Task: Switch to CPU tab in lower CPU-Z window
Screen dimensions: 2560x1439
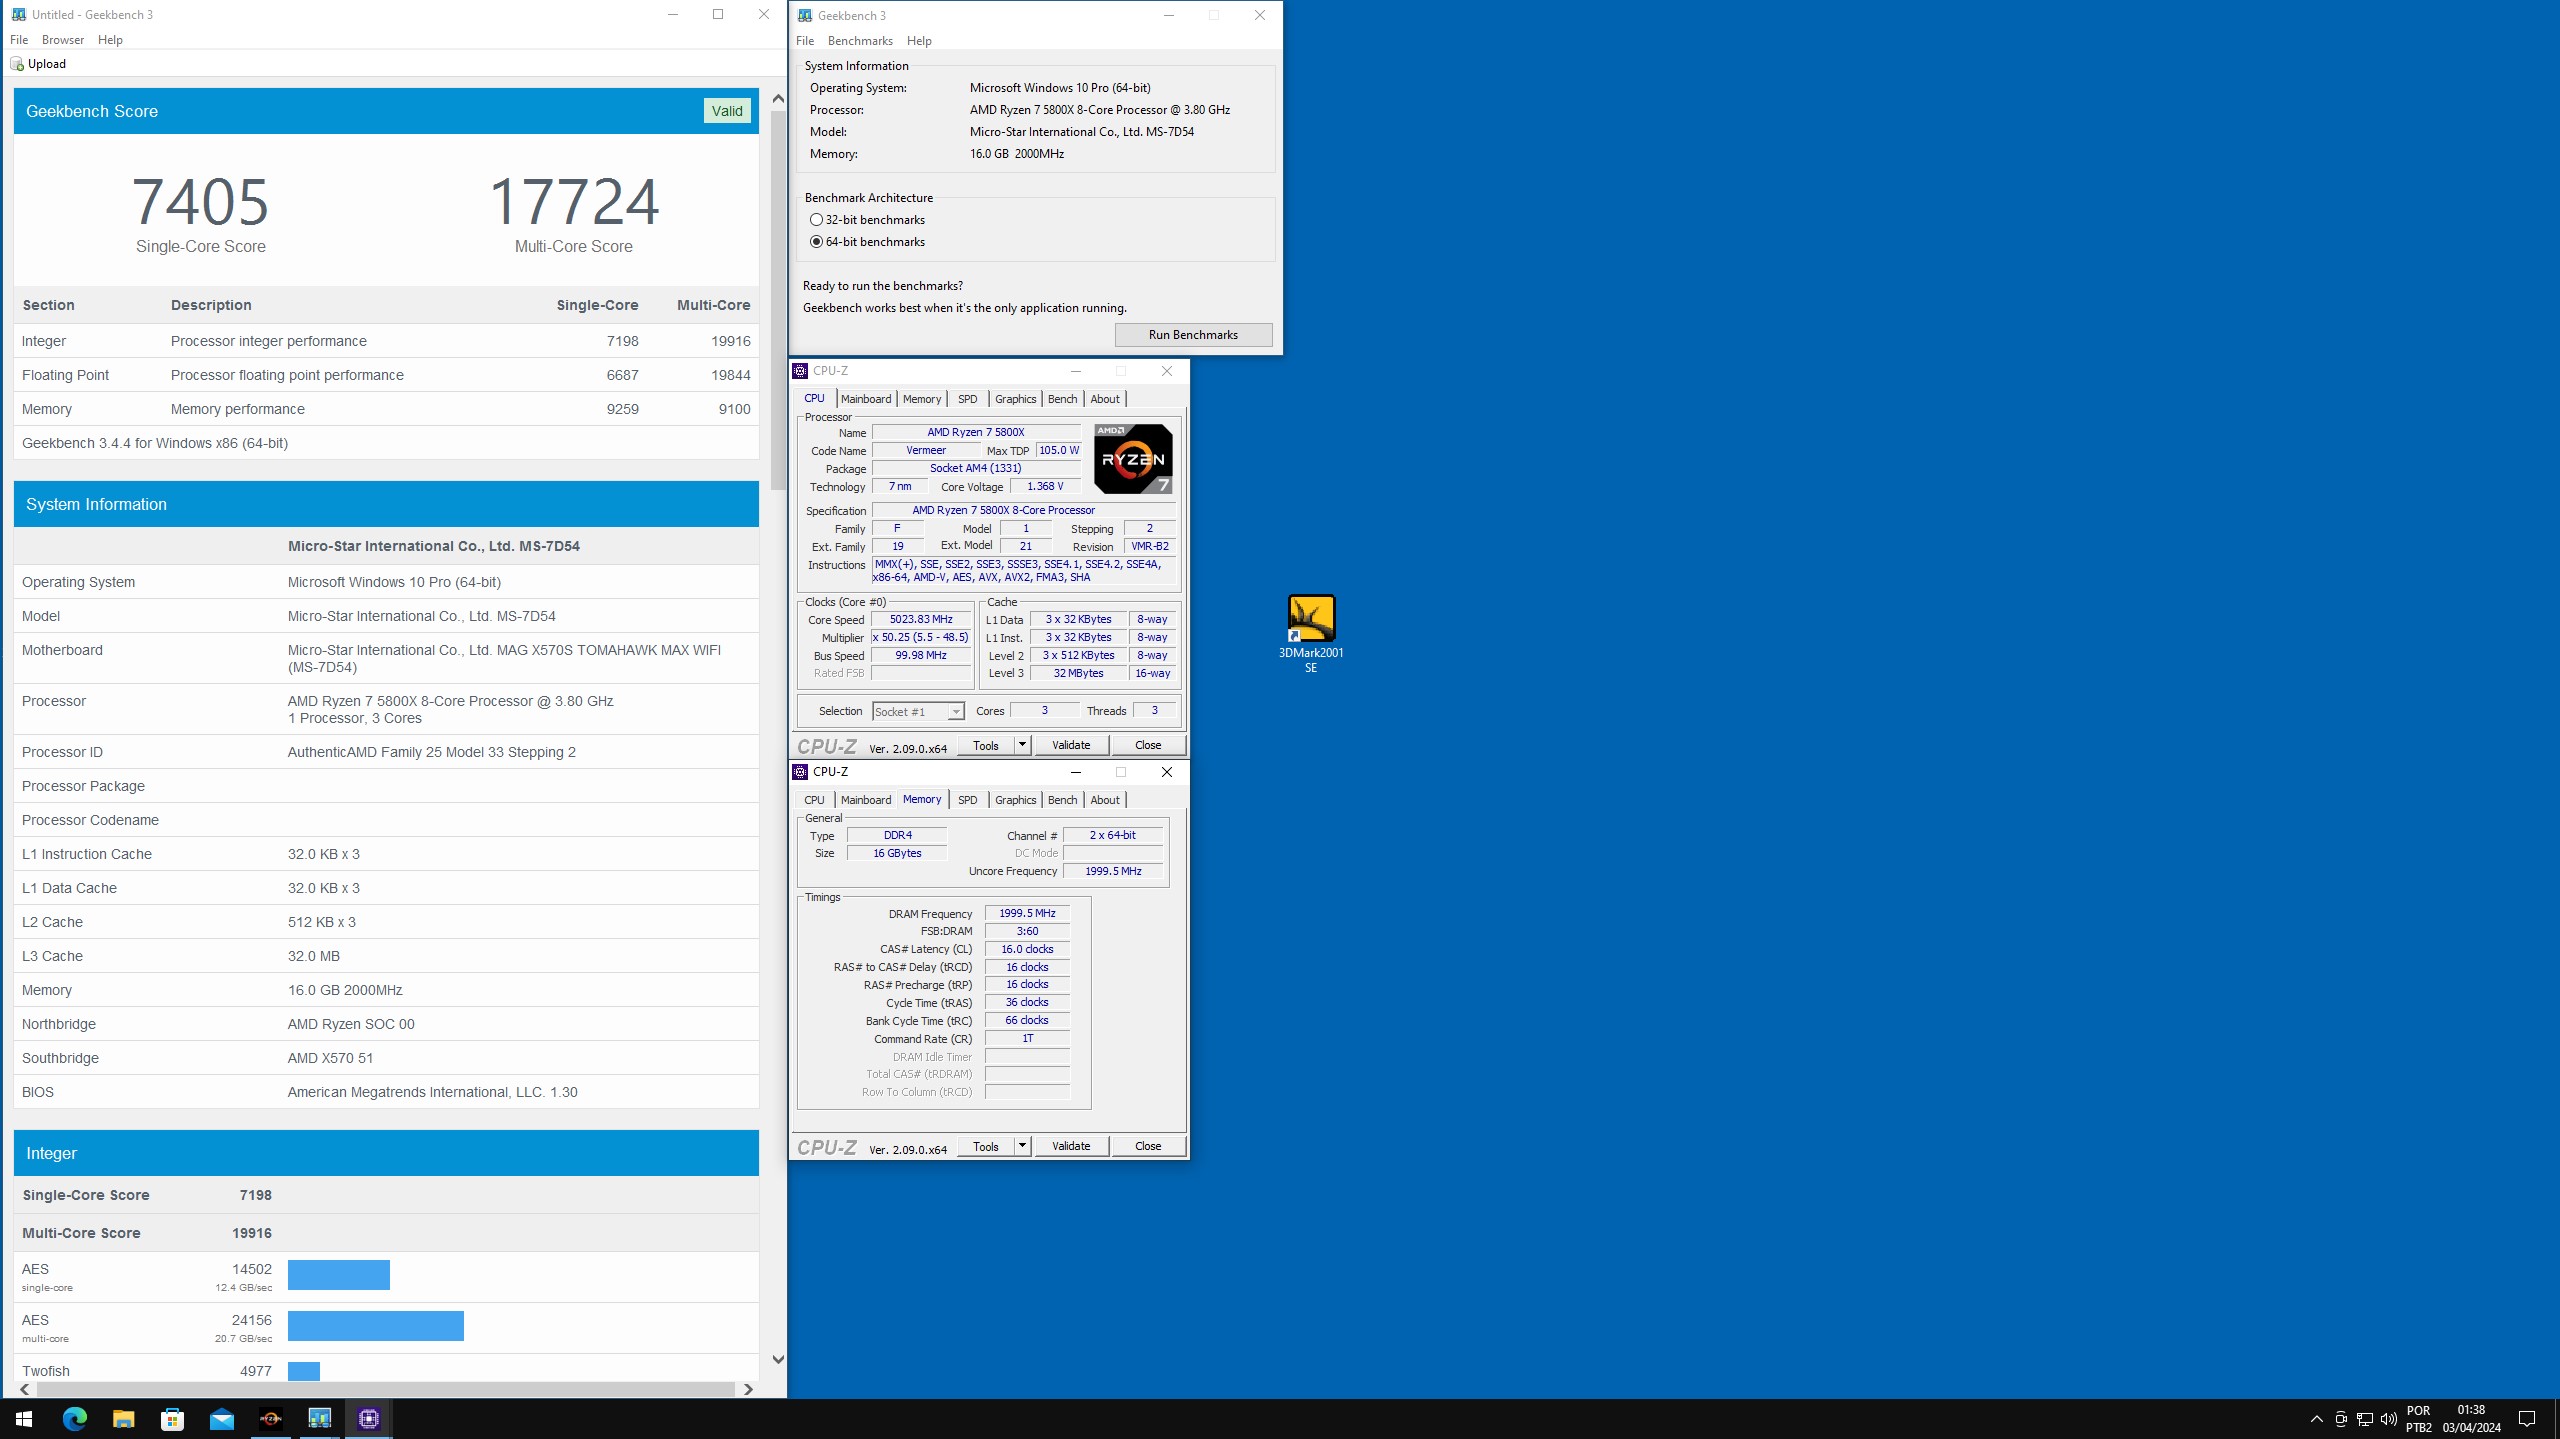Action: point(814,800)
